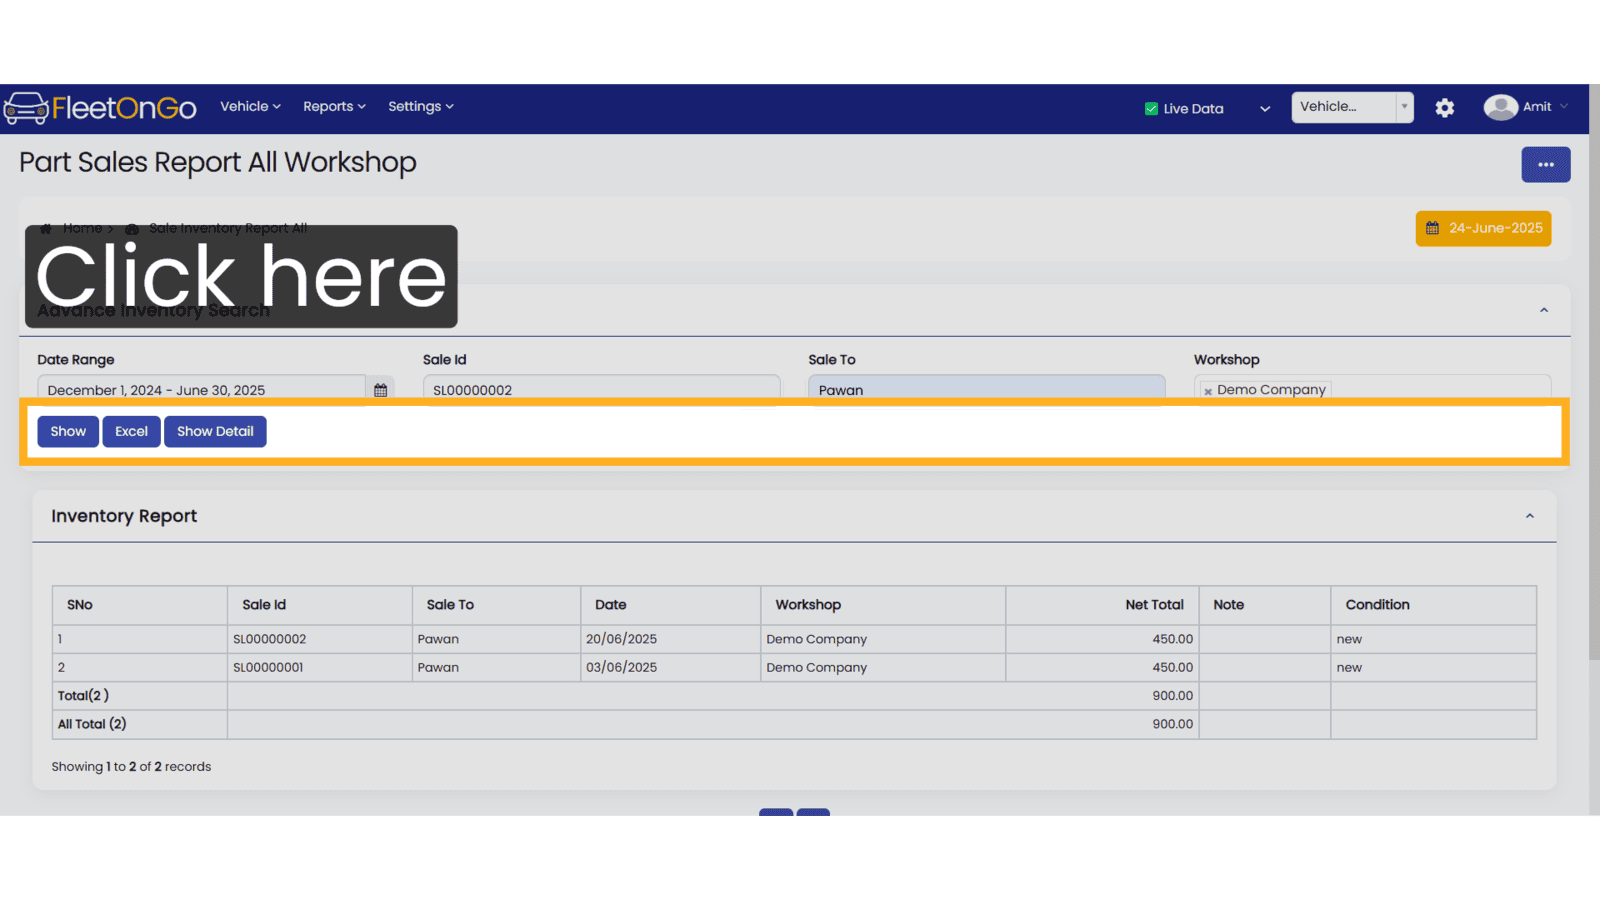
Task: Click the Sale To input field
Action: click(986, 389)
